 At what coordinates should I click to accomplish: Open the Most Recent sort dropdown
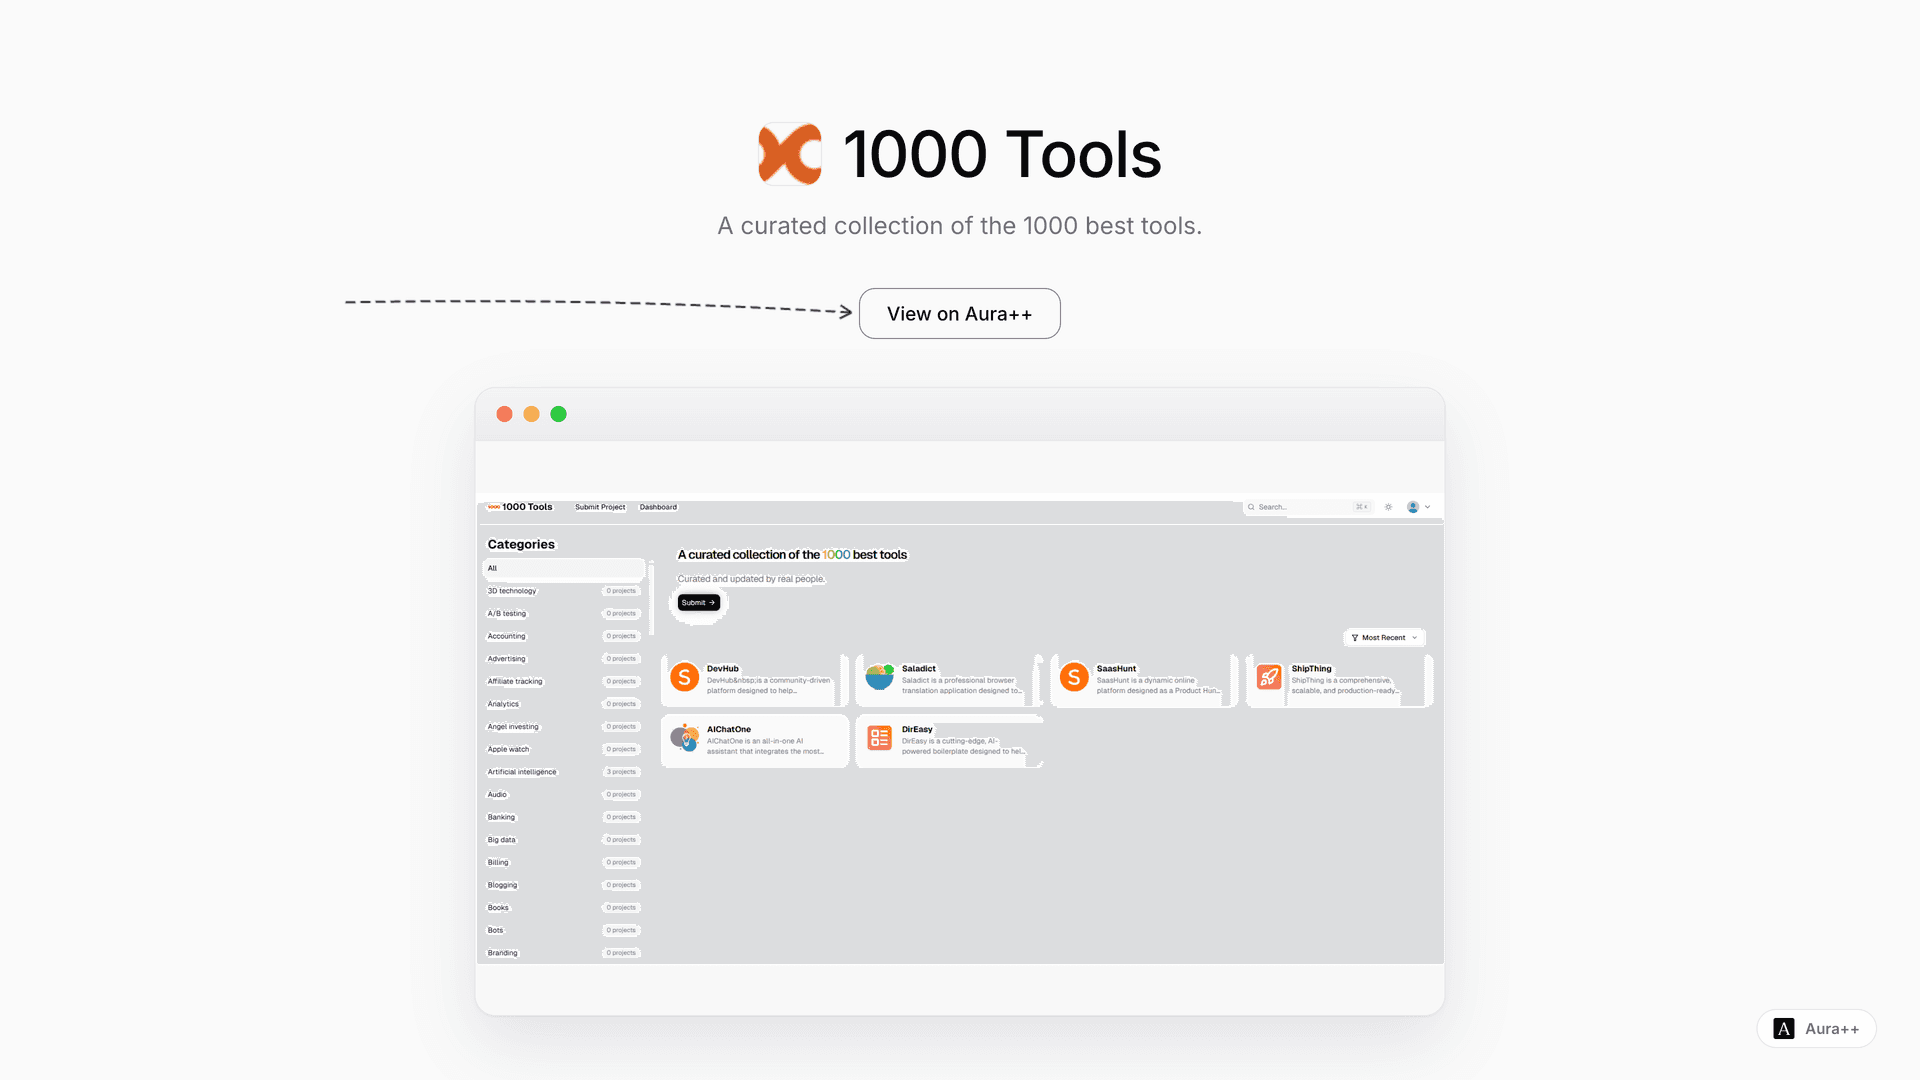[1384, 638]
